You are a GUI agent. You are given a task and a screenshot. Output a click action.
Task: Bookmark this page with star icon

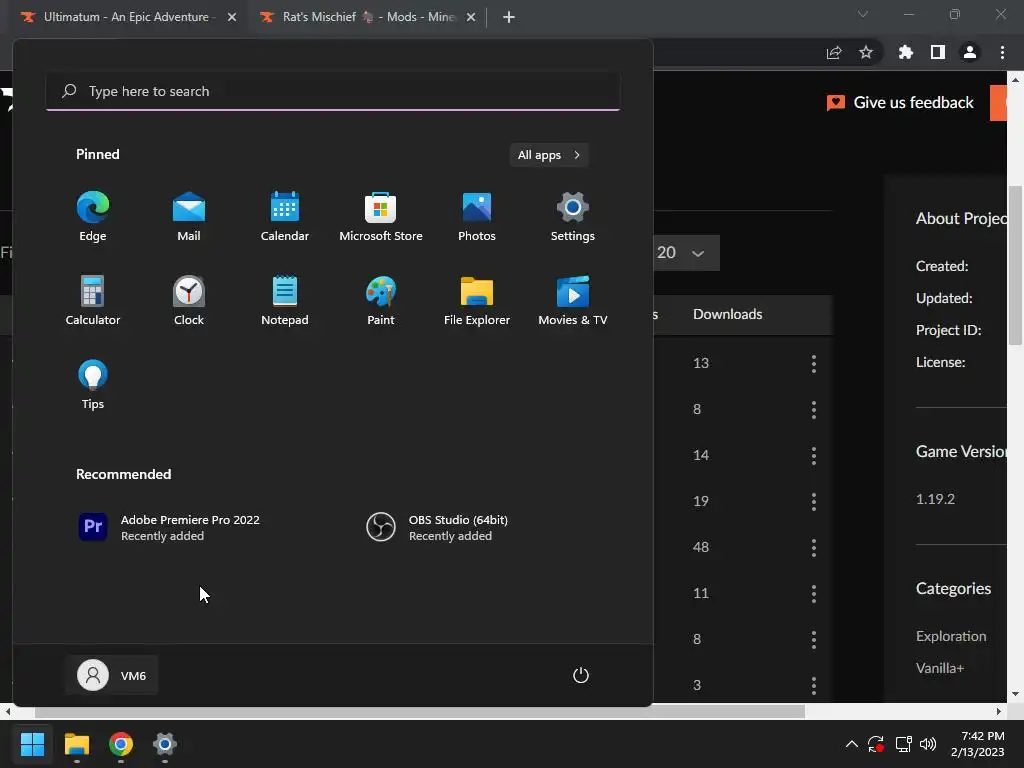coord(866,52)
